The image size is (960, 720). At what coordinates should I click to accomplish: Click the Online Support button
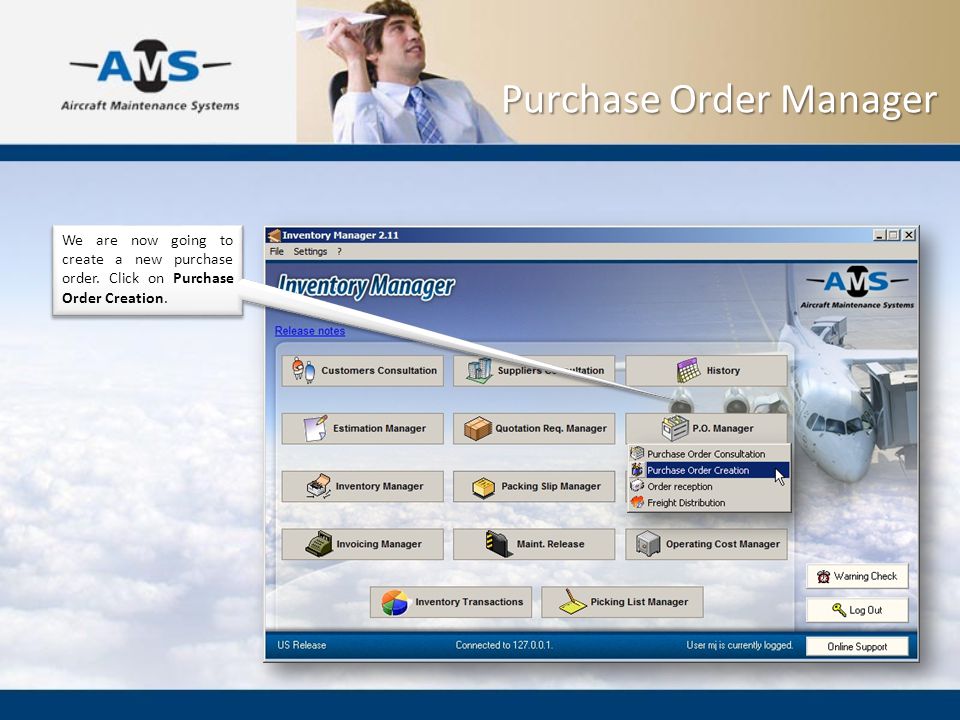857,647
